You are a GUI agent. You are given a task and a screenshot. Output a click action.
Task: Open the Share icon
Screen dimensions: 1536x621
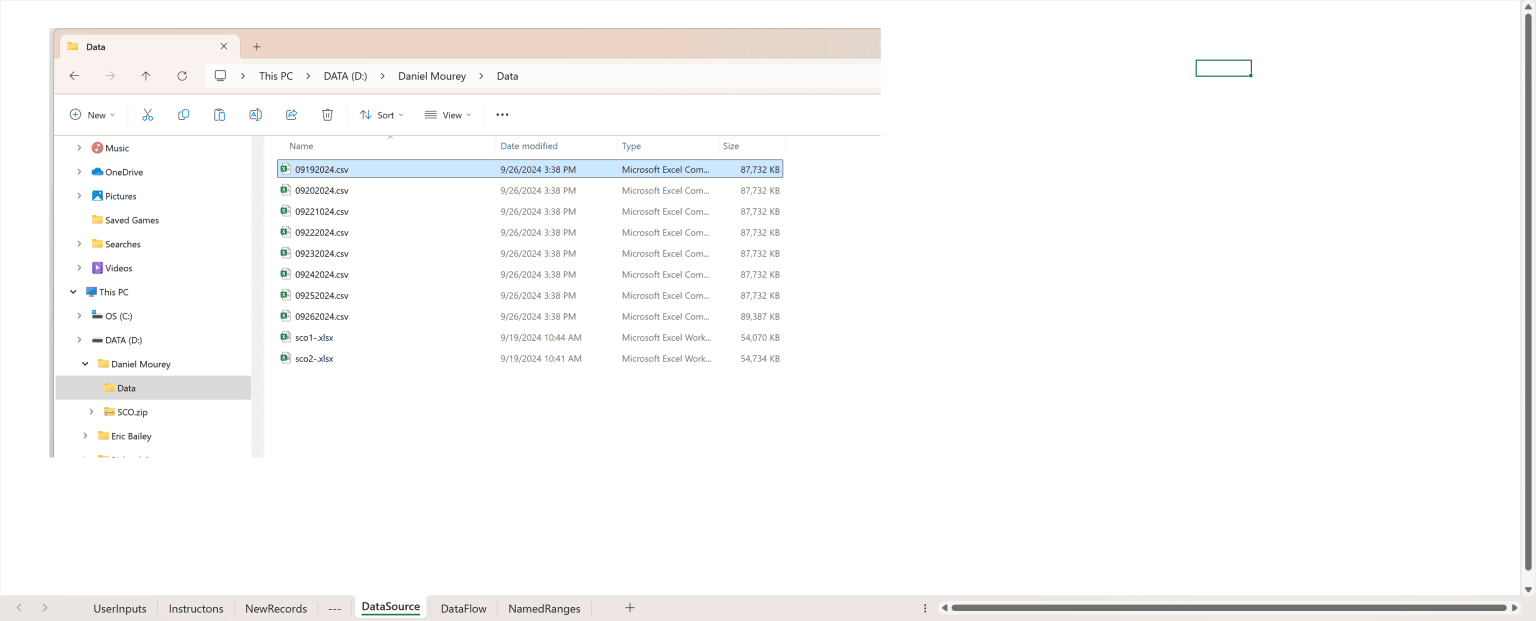[x=291, y=114]
